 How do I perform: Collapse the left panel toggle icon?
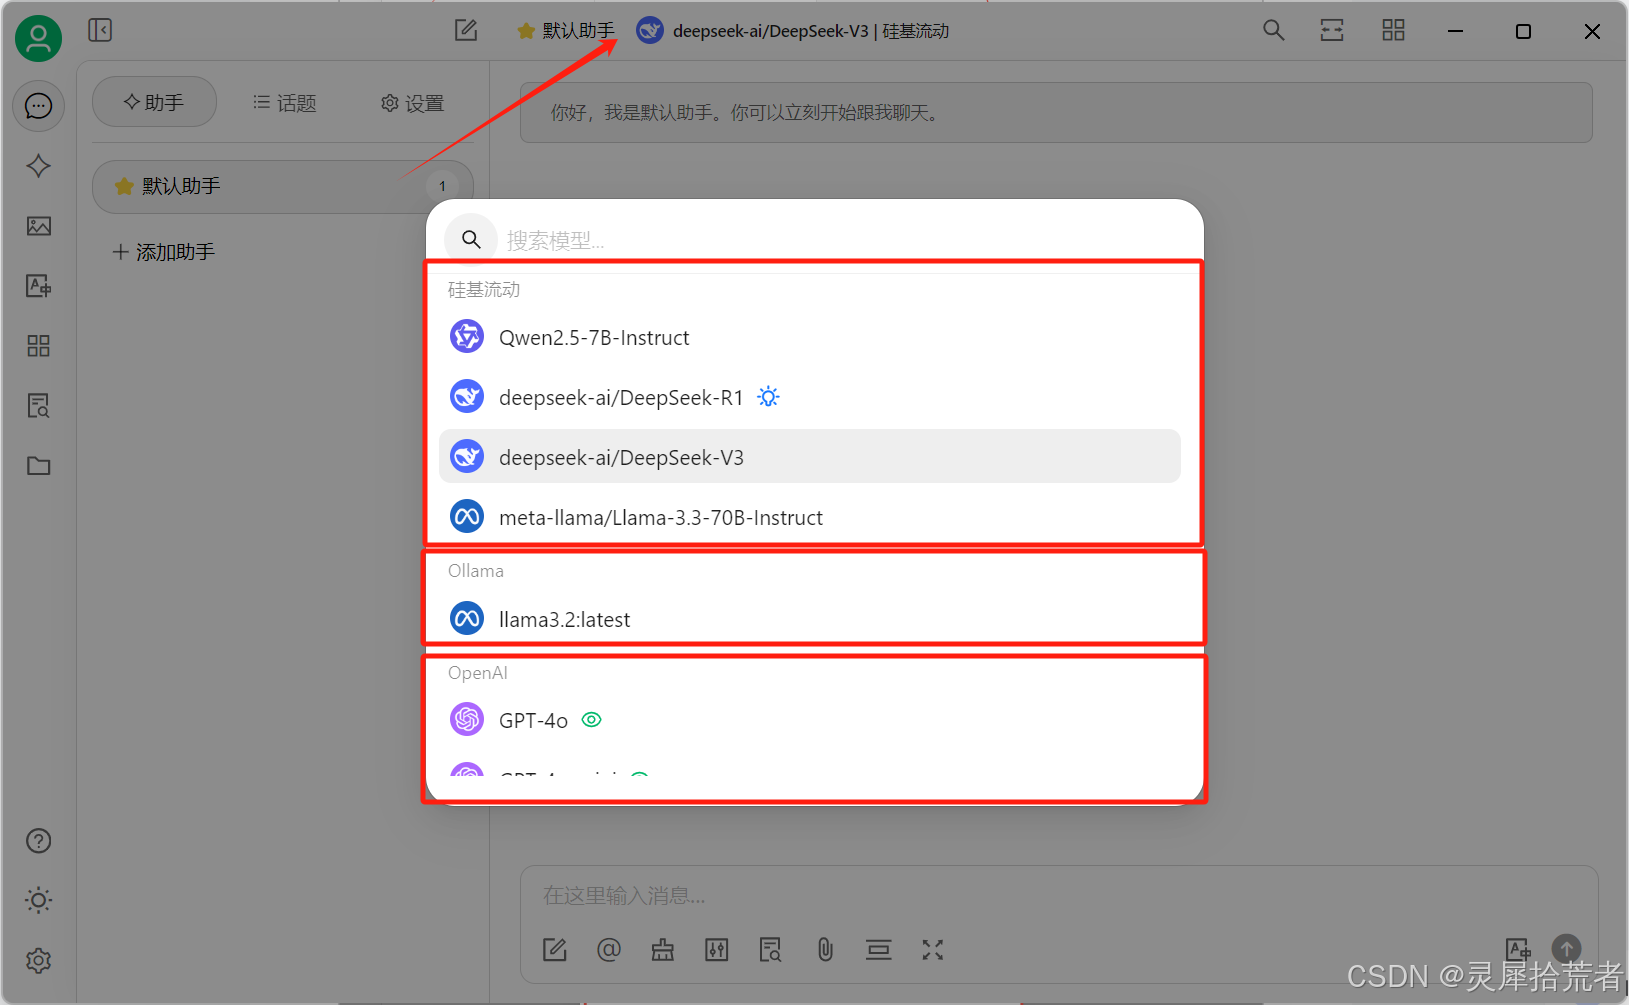click(100, 30)
